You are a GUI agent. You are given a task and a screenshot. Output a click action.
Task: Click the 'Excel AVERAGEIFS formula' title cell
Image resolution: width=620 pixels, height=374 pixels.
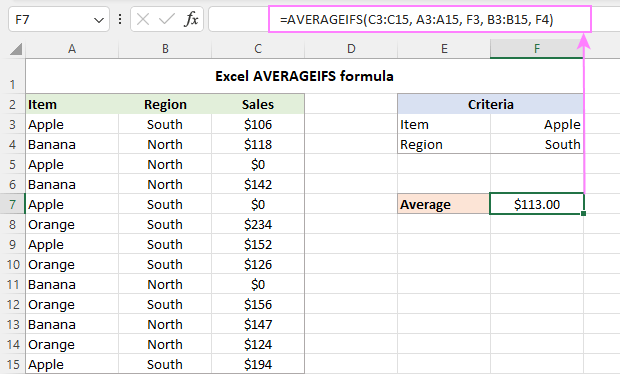point(304,76)
